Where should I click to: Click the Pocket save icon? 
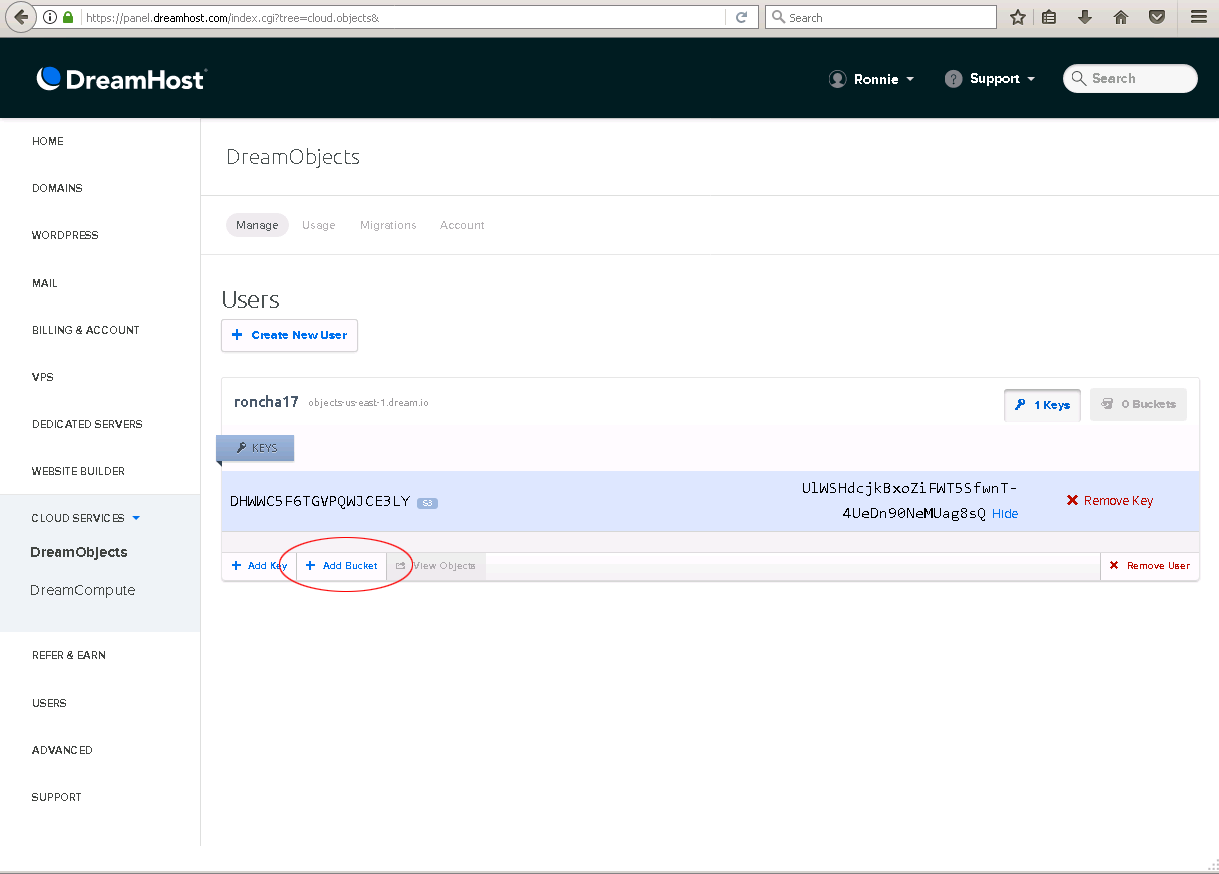tap(1157, 17)
